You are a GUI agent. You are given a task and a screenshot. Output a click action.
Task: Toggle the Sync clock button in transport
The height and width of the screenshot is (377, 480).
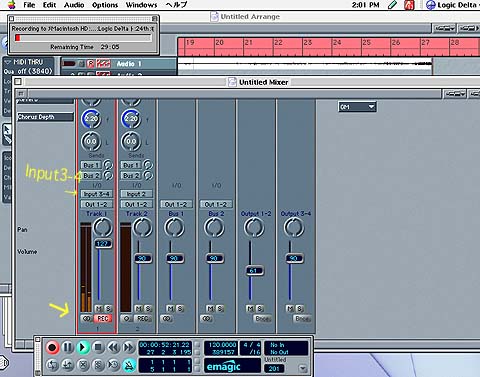coord(114,365)
